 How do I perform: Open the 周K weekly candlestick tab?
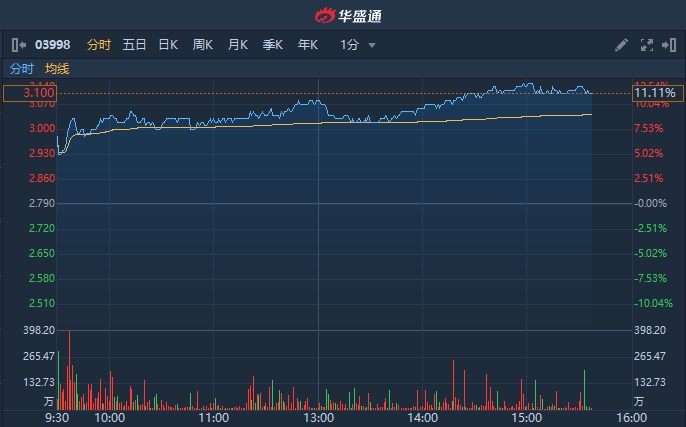click(x=203, y=45)
